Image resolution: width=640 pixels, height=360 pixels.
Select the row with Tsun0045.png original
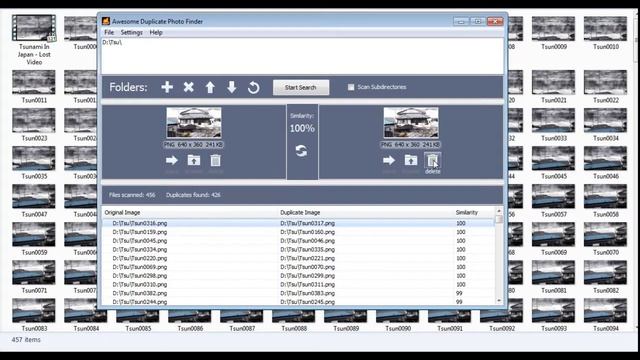298,241
